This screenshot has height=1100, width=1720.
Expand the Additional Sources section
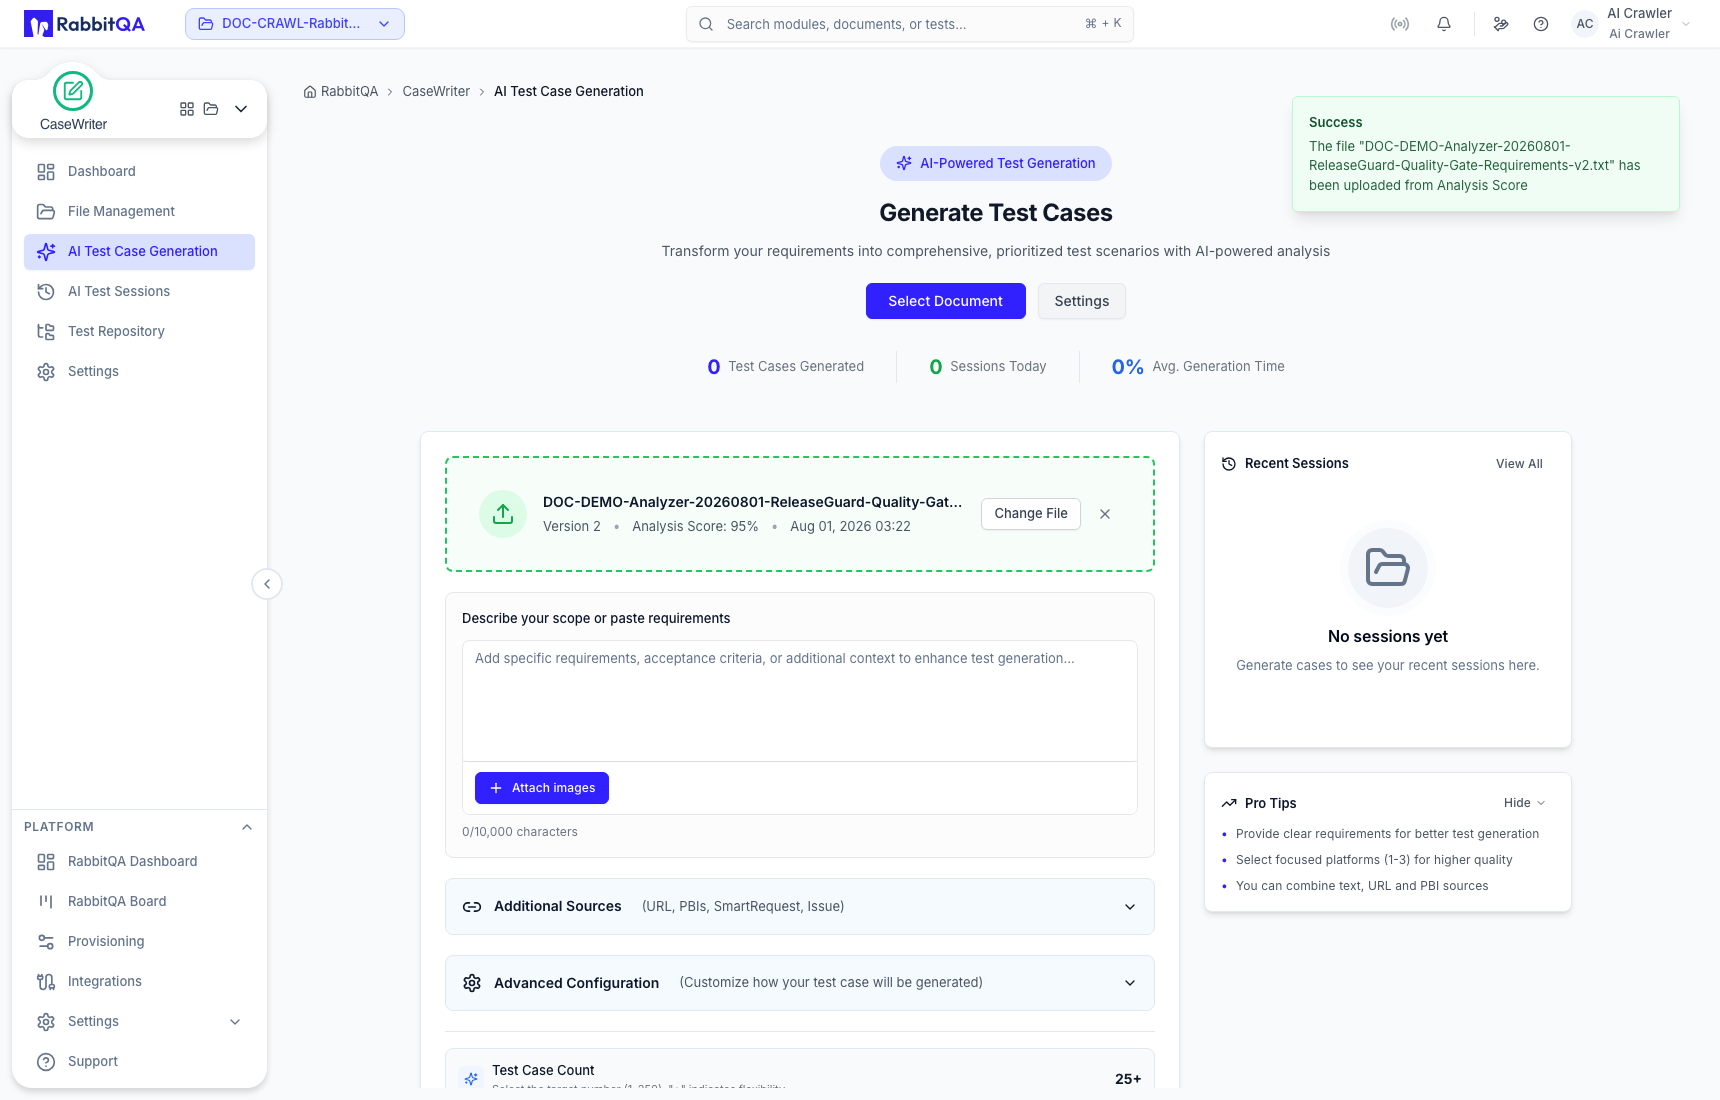click(800, 907)
